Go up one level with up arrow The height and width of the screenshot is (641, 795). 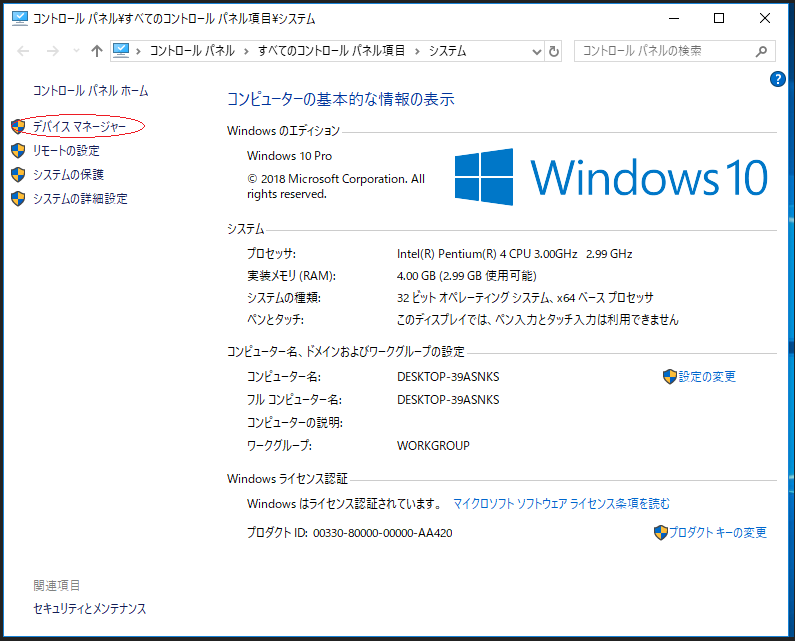(x=97, y=51)
